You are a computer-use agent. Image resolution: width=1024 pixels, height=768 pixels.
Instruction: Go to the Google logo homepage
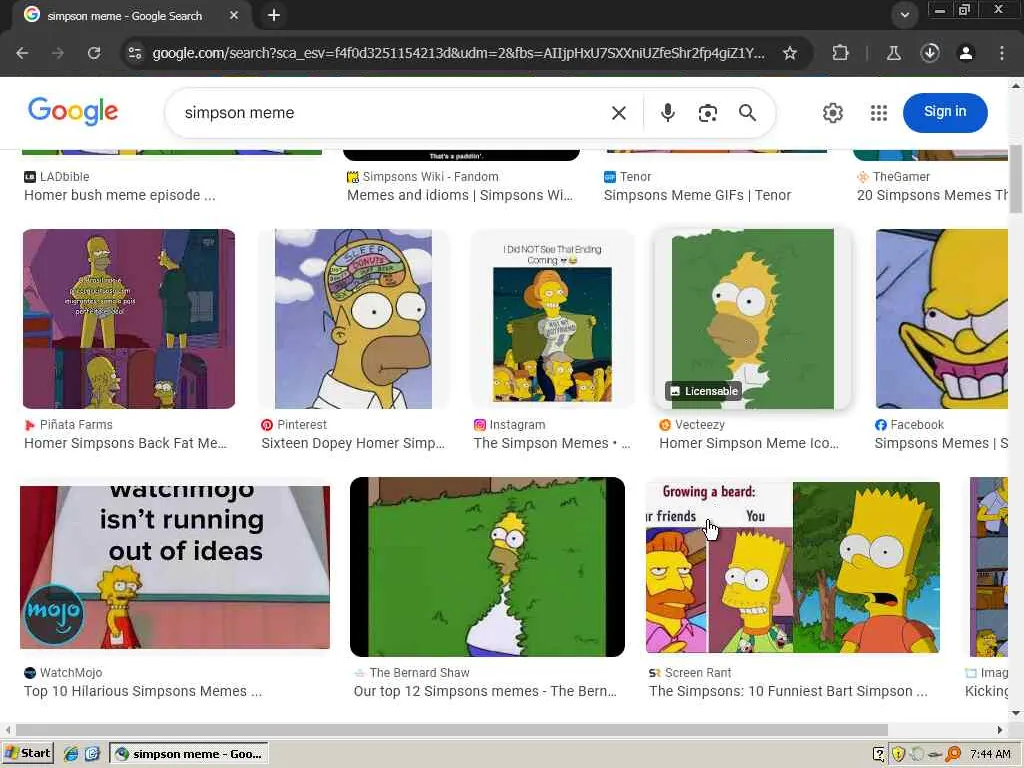(73, 112)
